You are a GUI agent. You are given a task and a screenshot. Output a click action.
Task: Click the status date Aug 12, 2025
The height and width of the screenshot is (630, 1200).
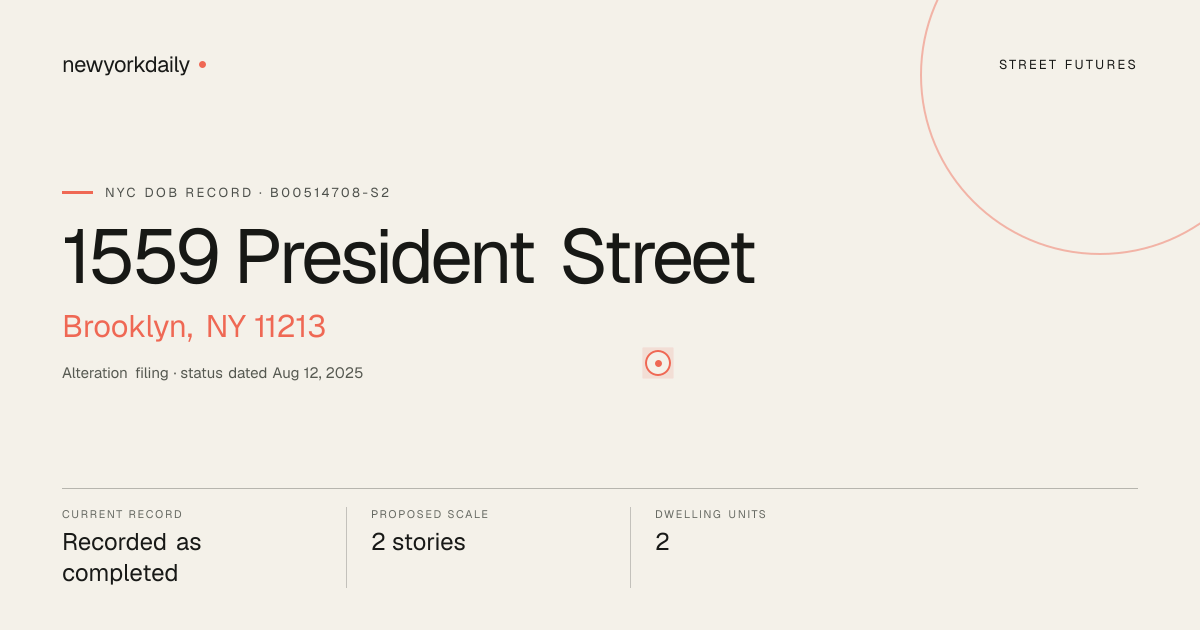click(x=318, y=373)
